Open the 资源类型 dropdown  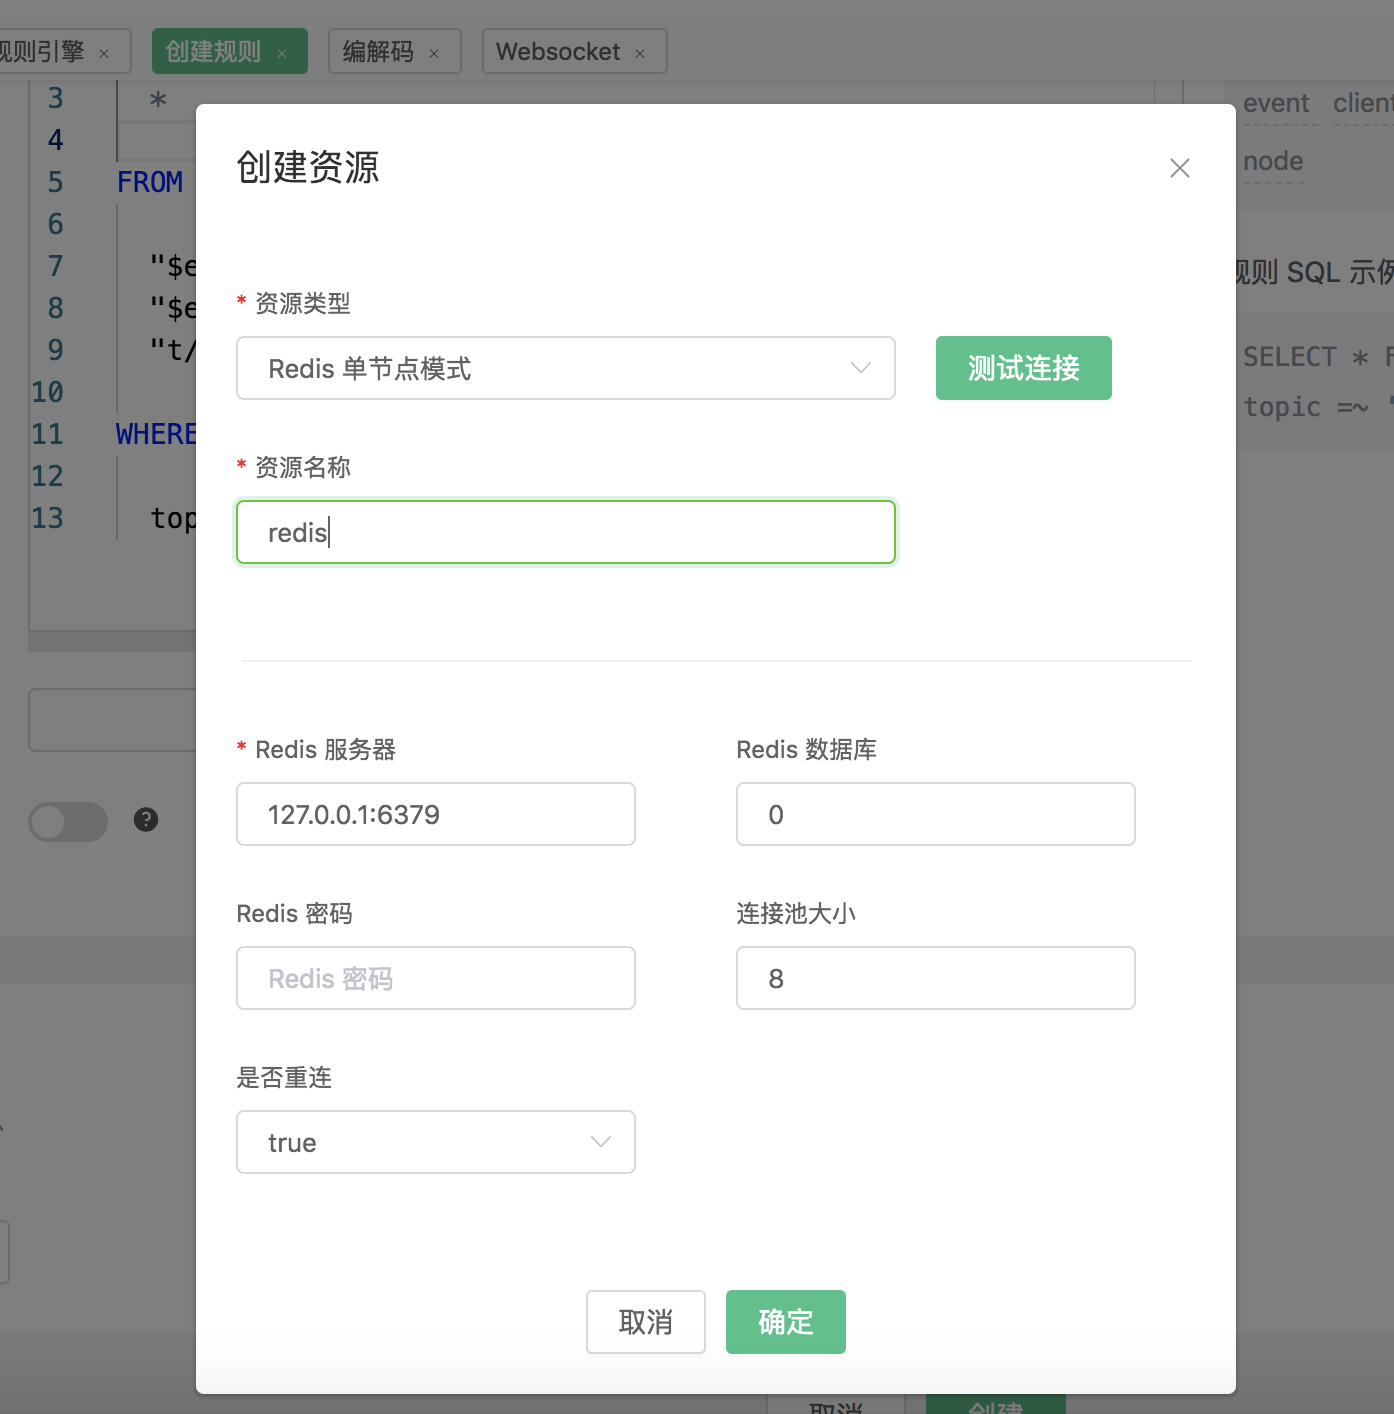pos(566,368)
